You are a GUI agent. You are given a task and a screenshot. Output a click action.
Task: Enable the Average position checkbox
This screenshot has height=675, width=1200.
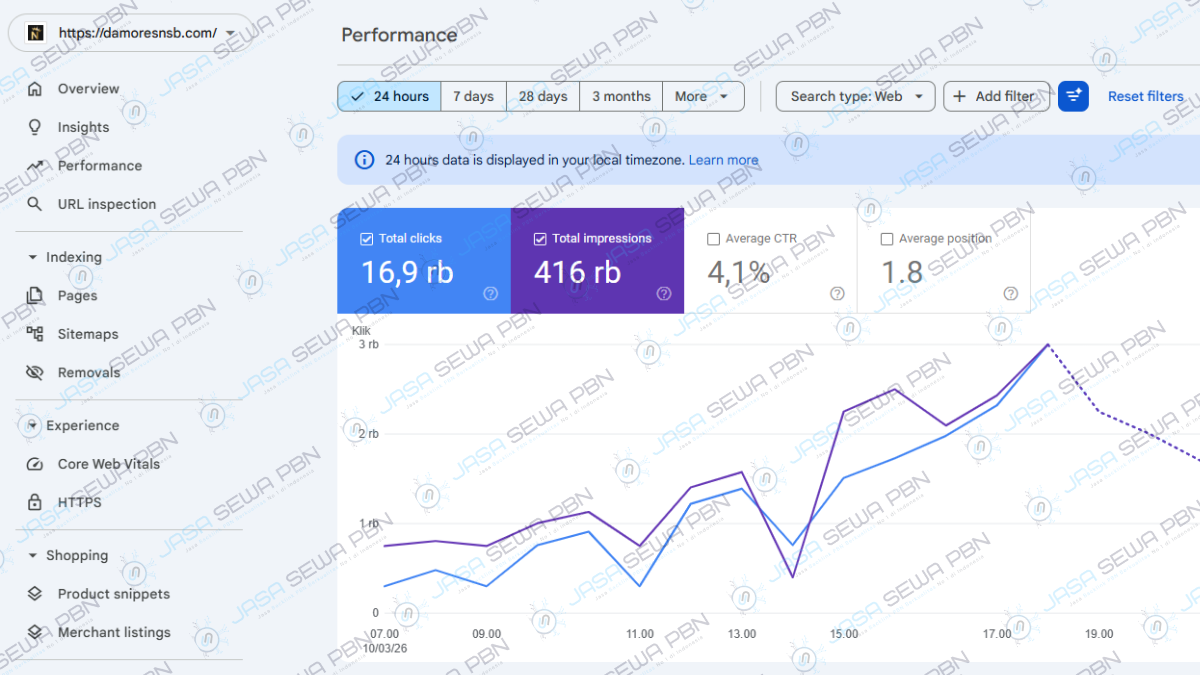[886, 239]
